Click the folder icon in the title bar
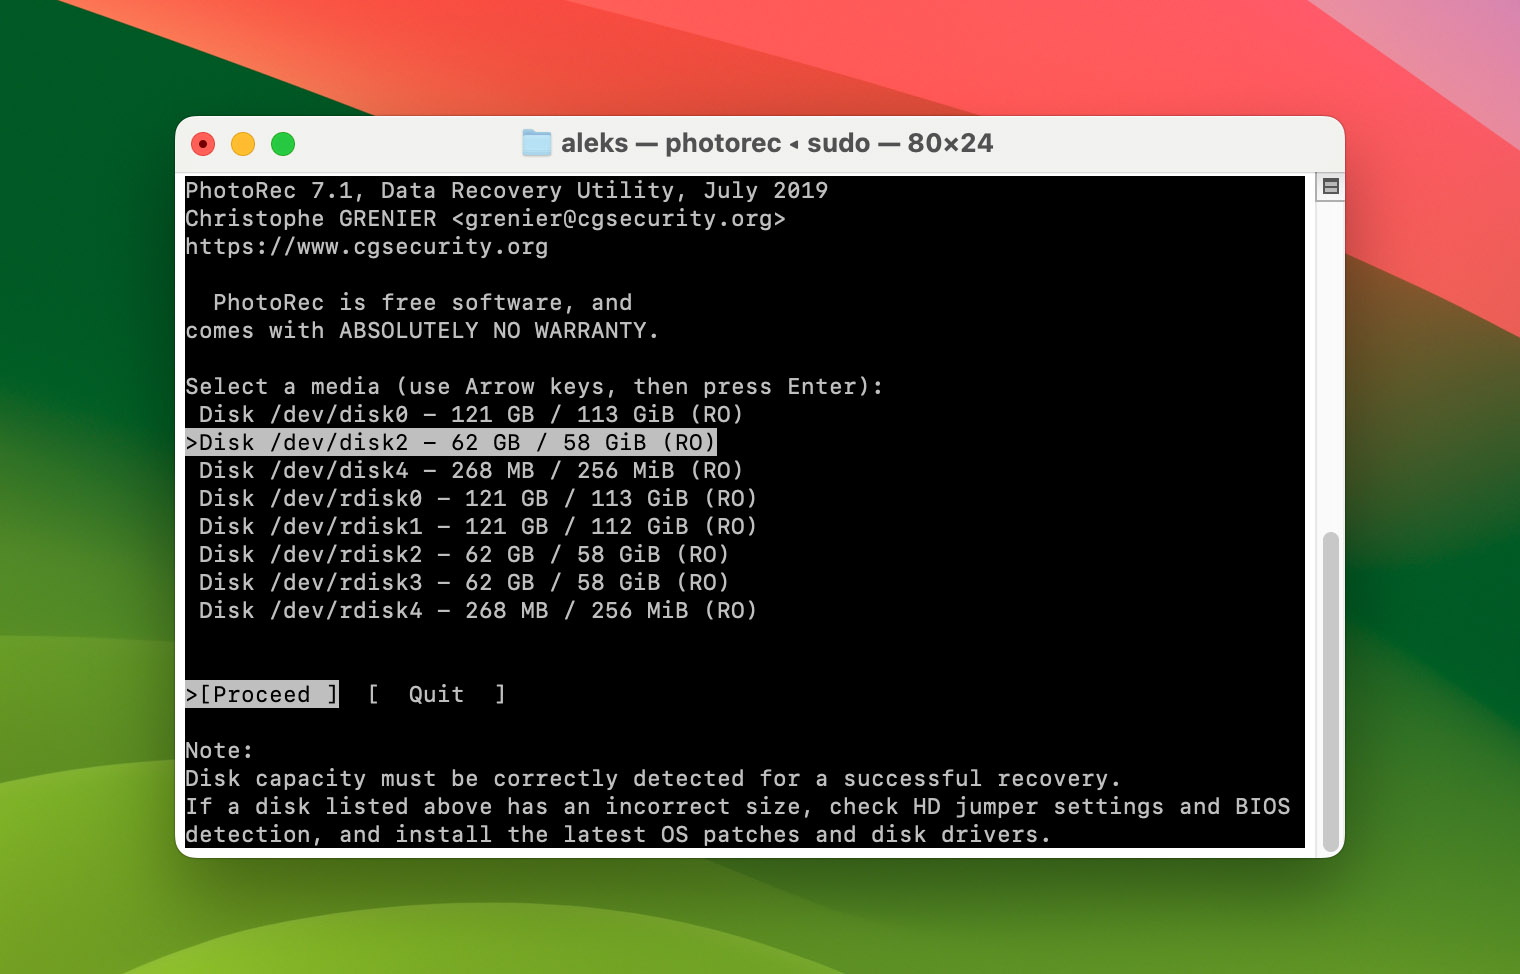The image size is (1520, 974). pos(537,143)
